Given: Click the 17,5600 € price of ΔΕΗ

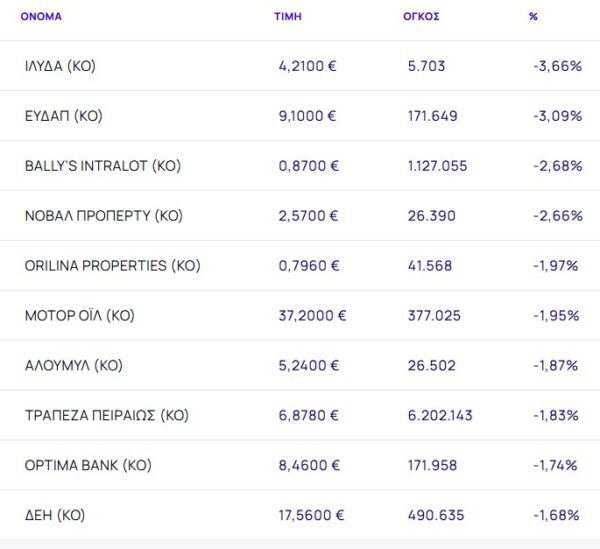Looking at the screenshot, I should [313, 515].
